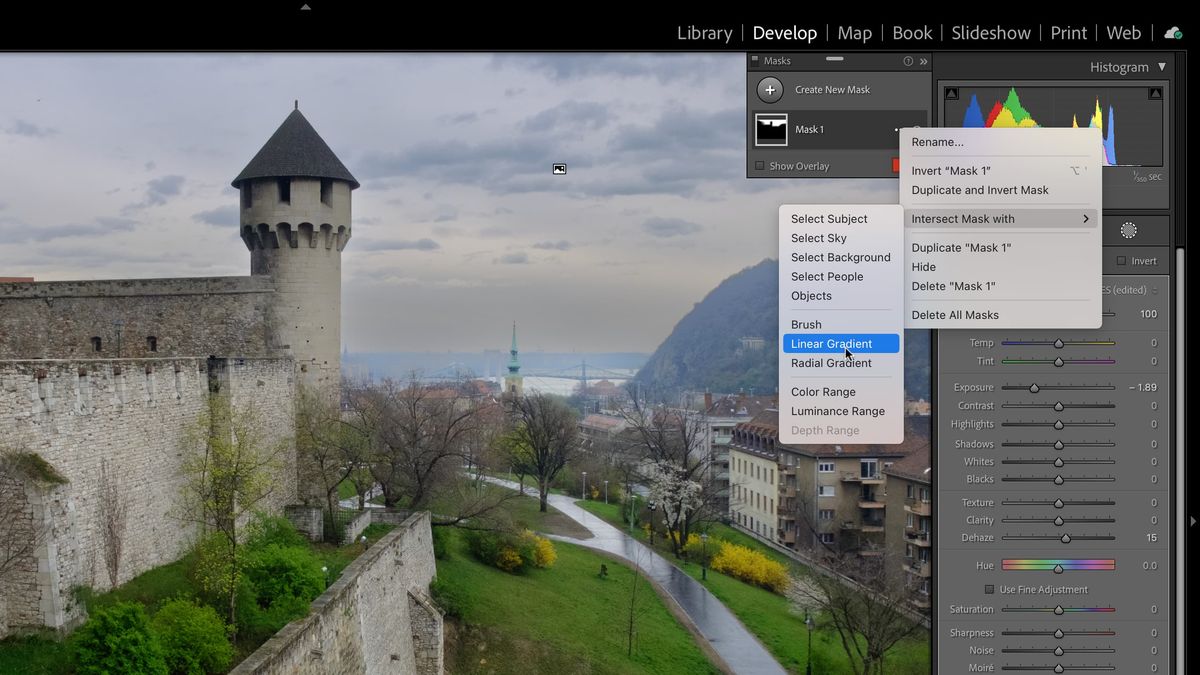Choose Delete All Masks from the context menu
This screenshot has width=1200, height=675.
pos(955,314)
